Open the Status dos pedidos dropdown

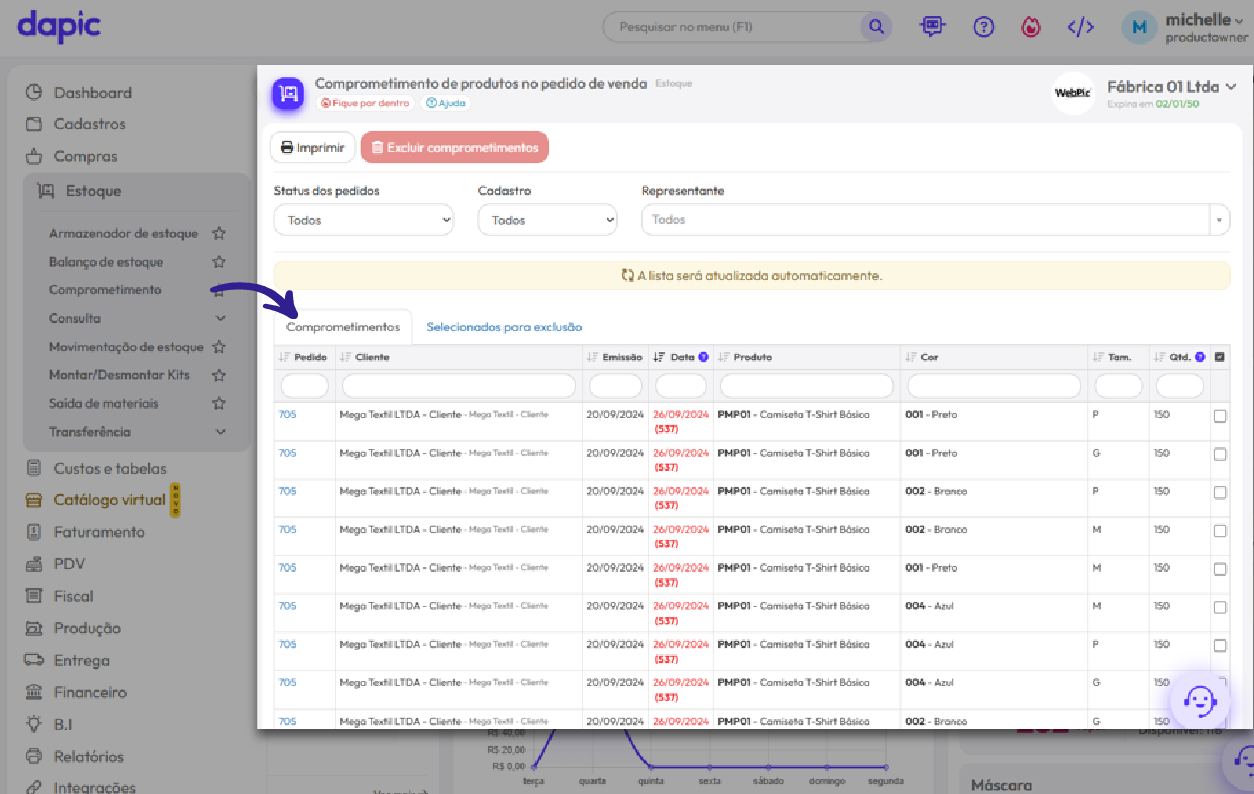pos(363,220)
